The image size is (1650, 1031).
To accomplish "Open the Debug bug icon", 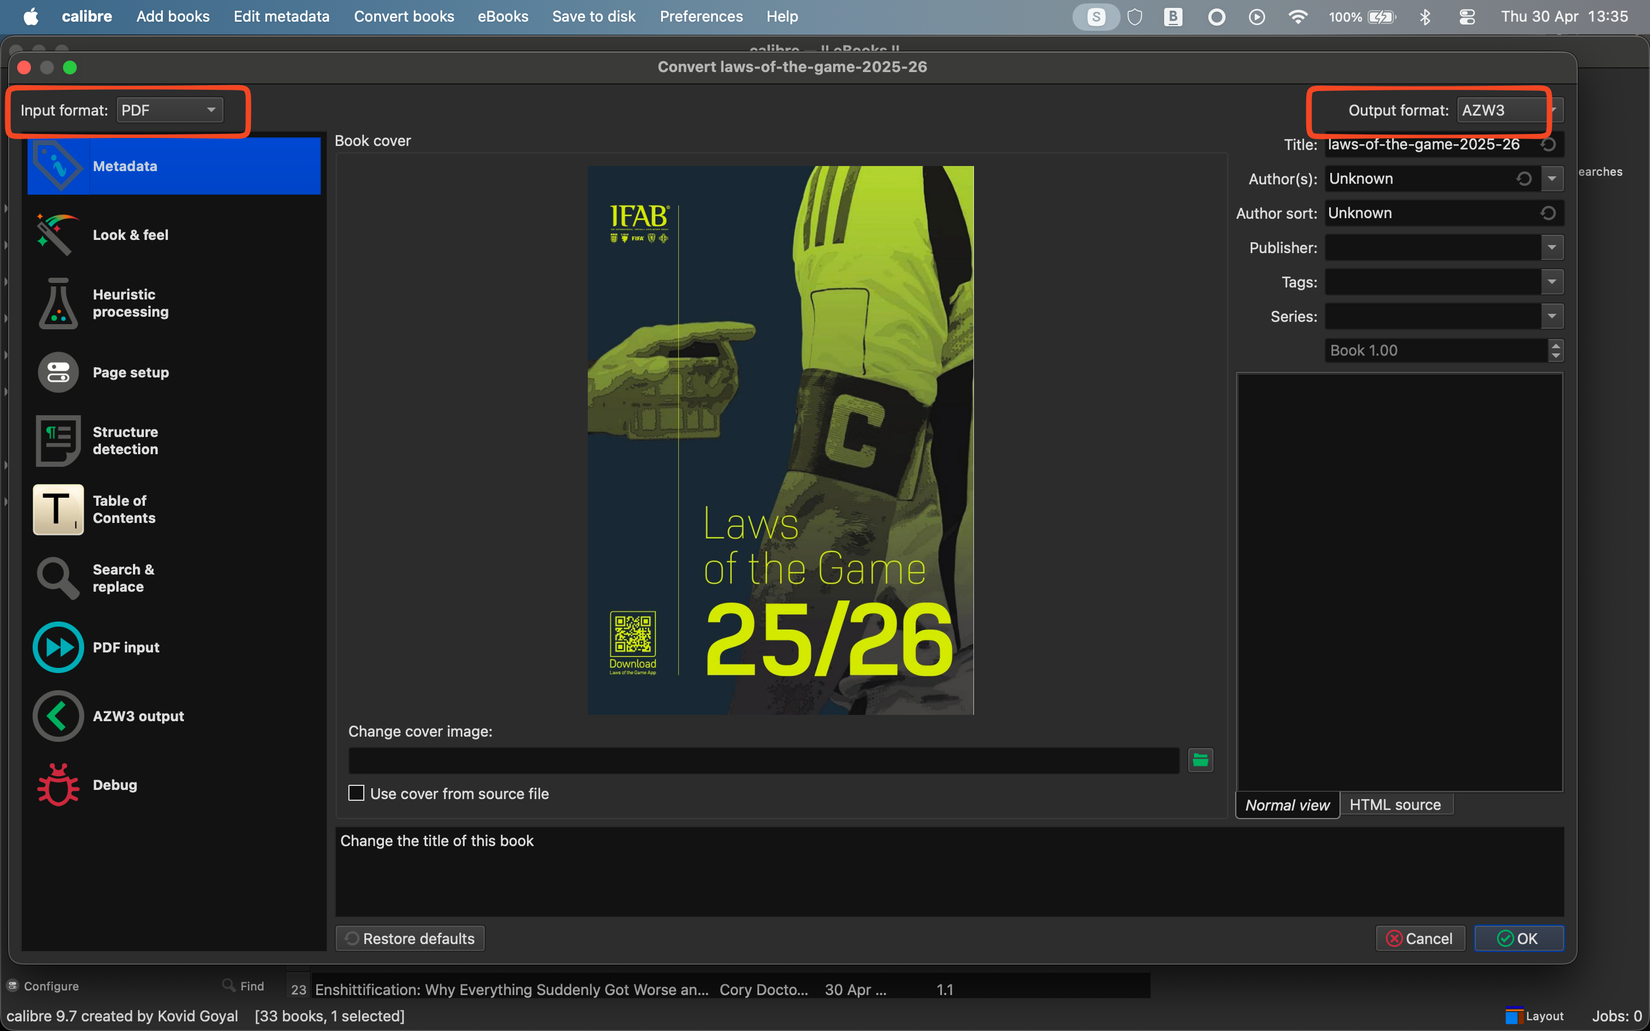I will 57,785.
